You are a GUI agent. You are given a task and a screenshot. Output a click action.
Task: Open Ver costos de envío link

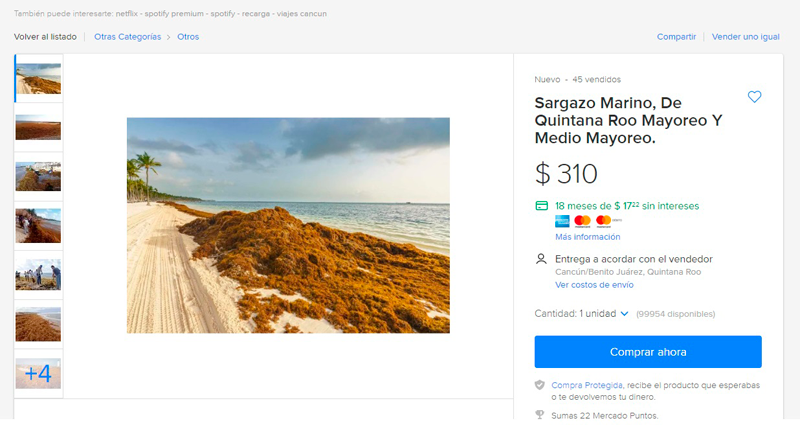pyautogui.click(x=594, y=285)
